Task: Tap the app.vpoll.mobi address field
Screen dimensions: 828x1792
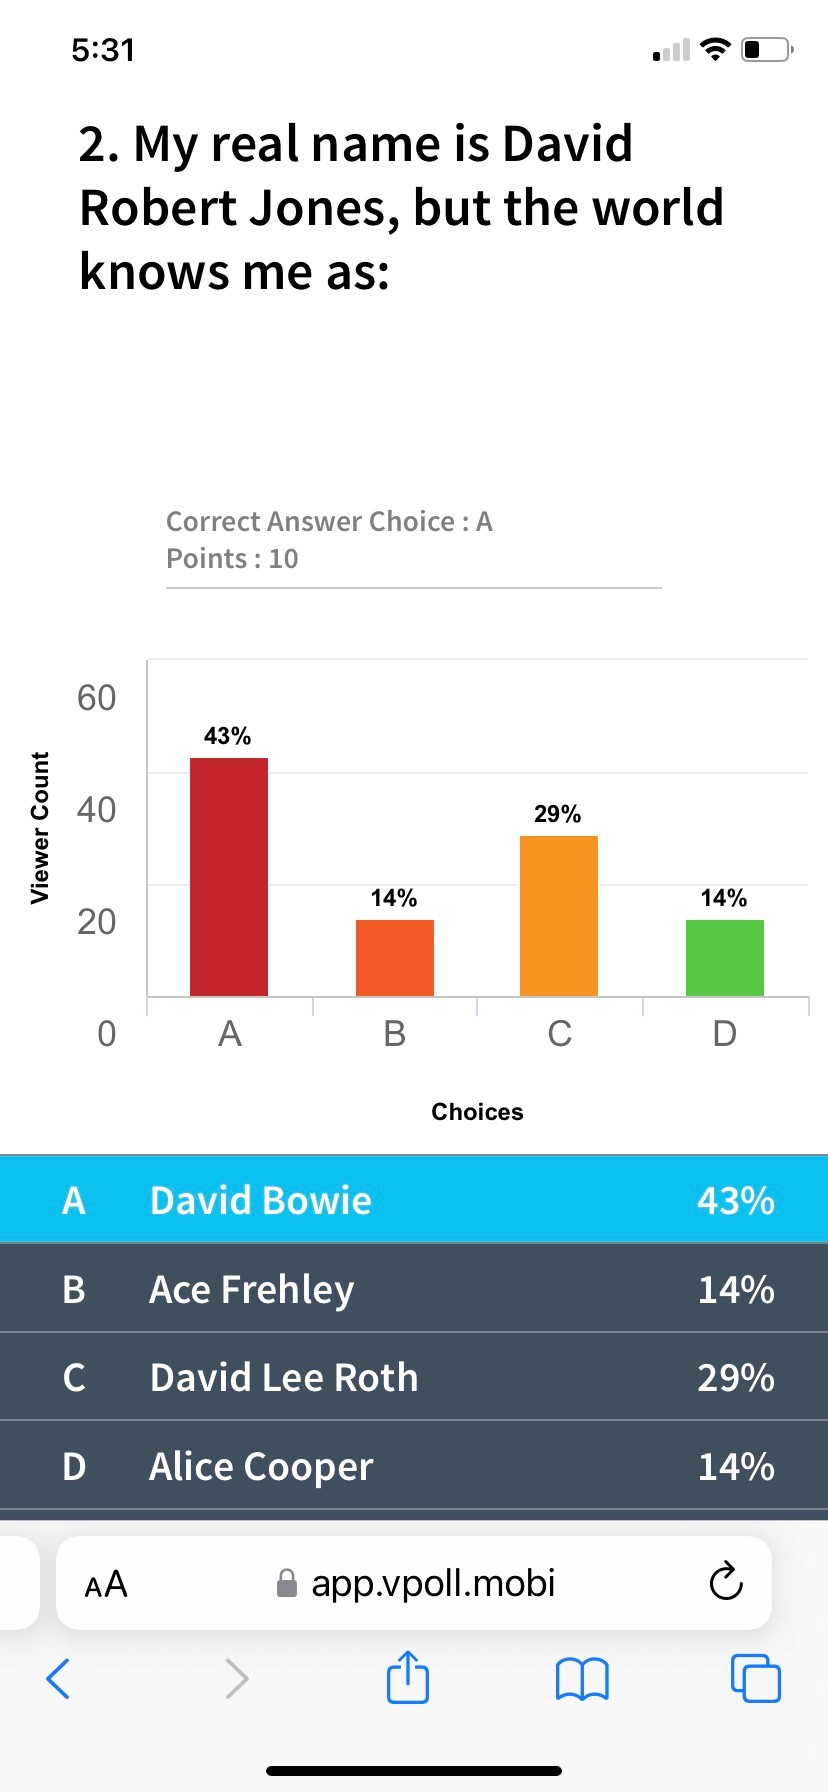Action: pyautogui.click(x=433, y=1583)
